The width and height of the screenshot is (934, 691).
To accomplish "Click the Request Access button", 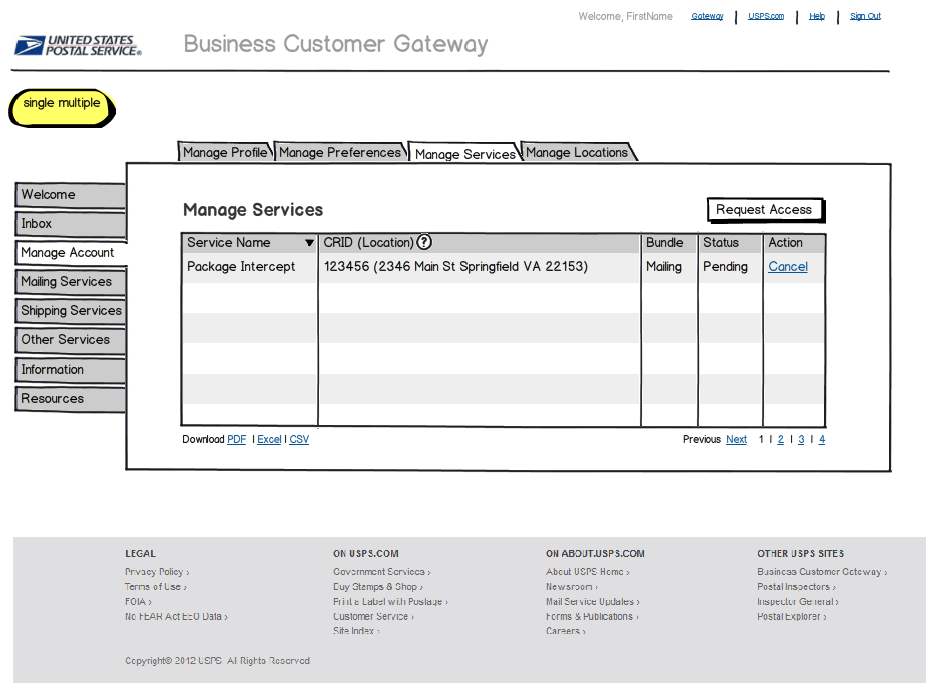I will [x=764, y=210].
